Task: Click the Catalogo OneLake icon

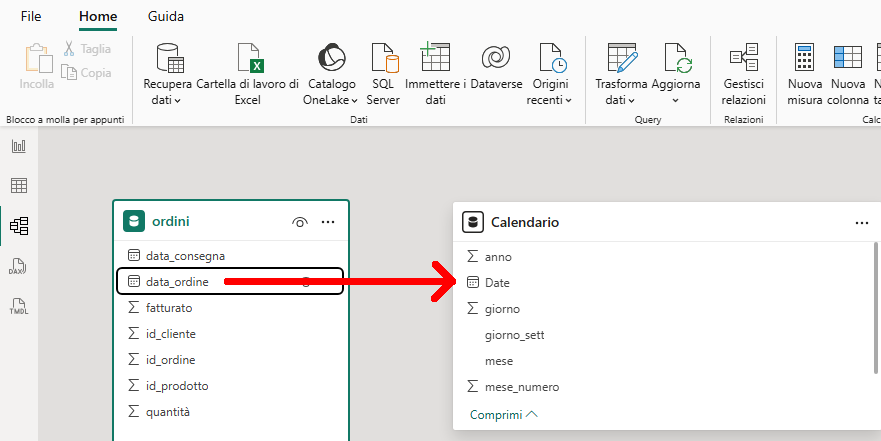Action: tap(331, 58)
